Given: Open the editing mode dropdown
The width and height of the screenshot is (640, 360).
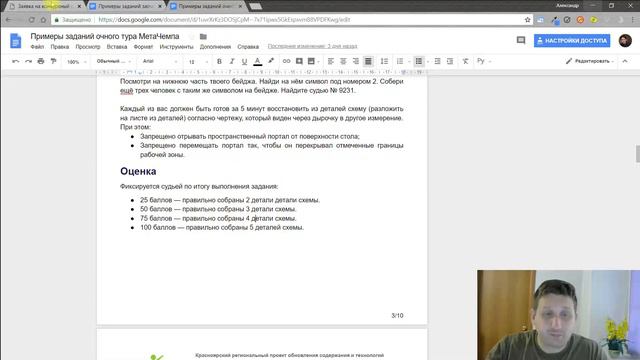Looking at the screenshot, I should (x=590, y=61).
